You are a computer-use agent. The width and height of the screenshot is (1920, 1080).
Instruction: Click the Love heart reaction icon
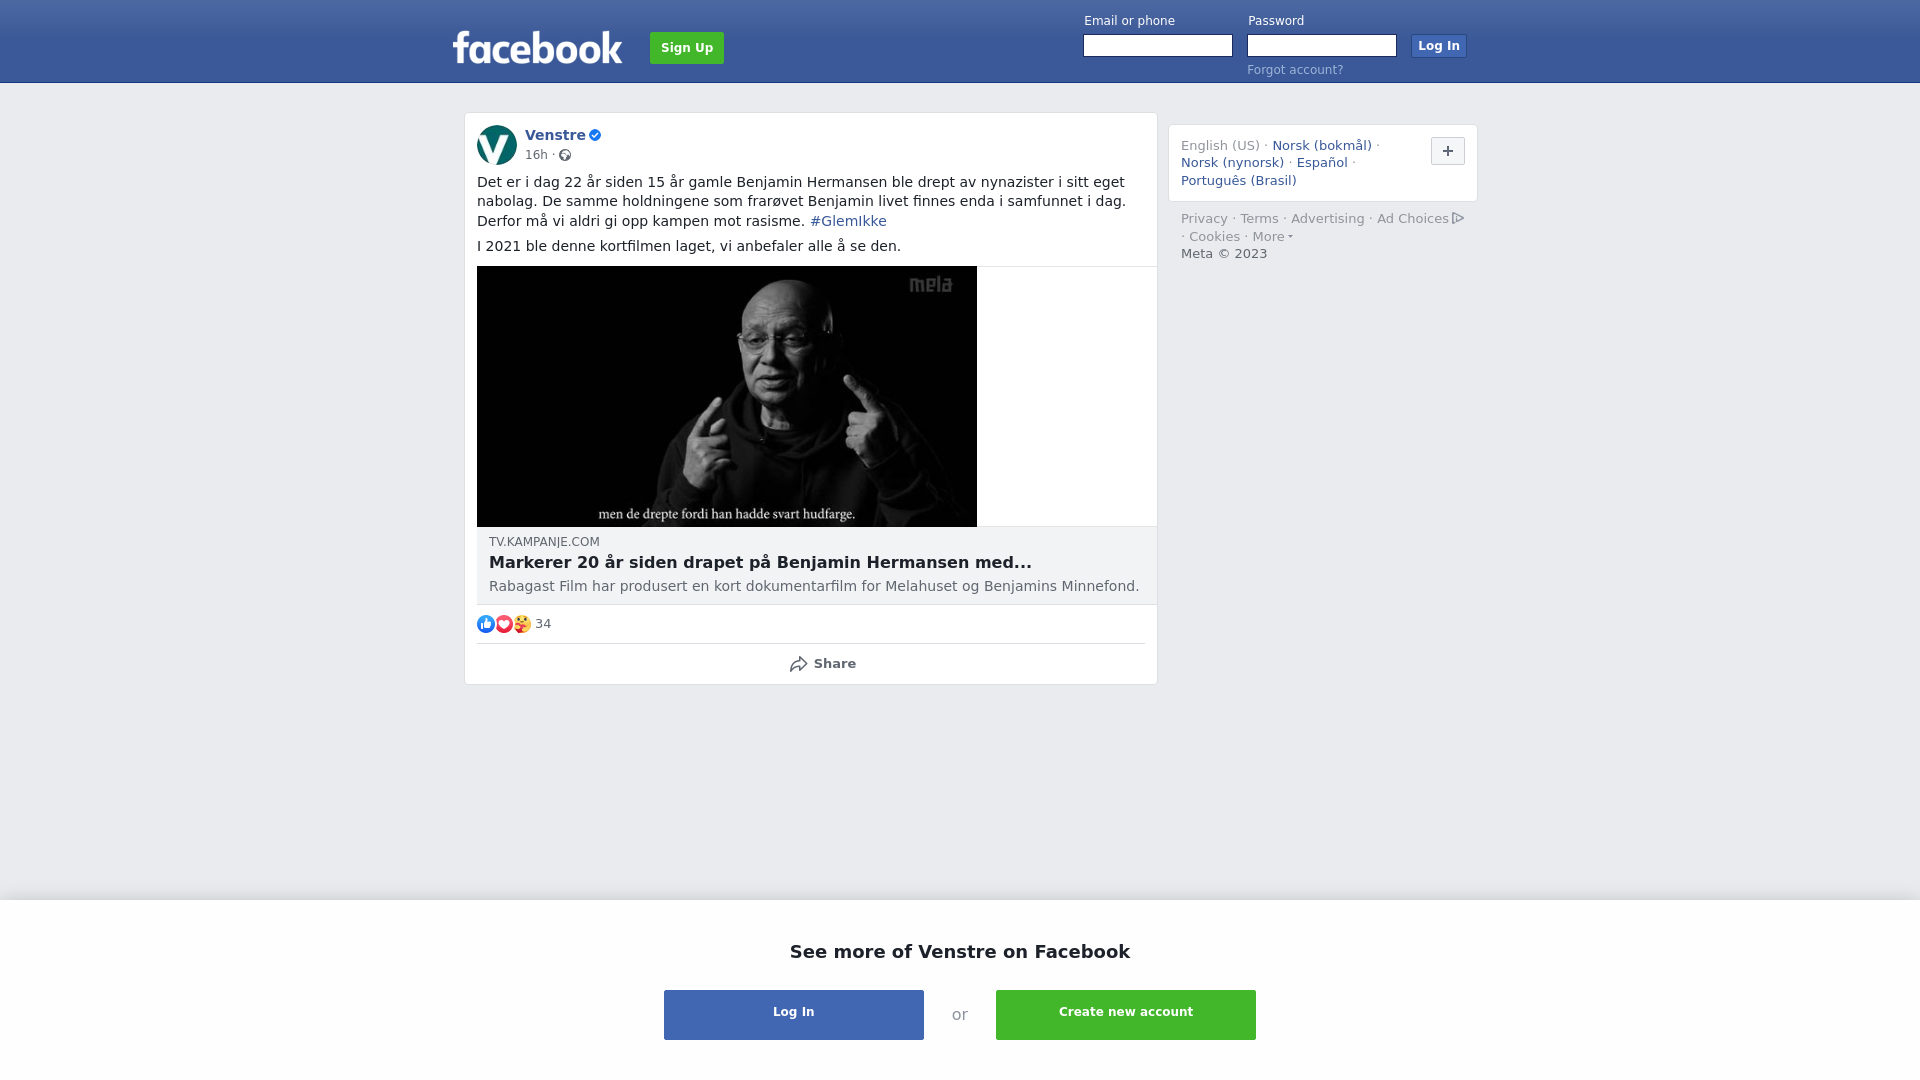[x=504, y=624]
